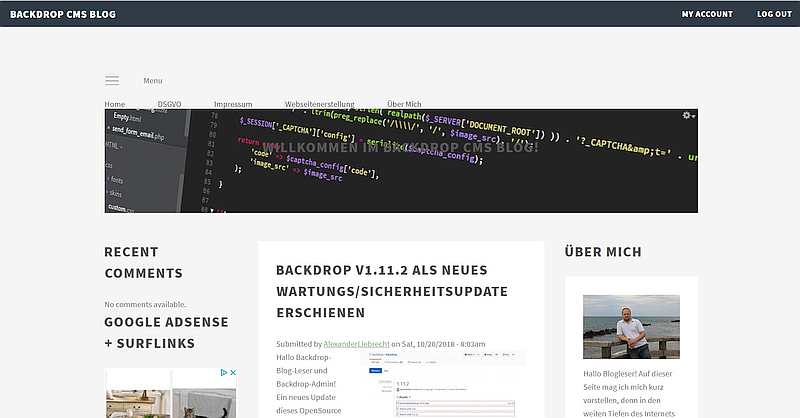Image resolution: width=800 pixels, height=418 pixels.
Task: Open the article's GitHub release screenshot
Action: (x=443, y=384)
